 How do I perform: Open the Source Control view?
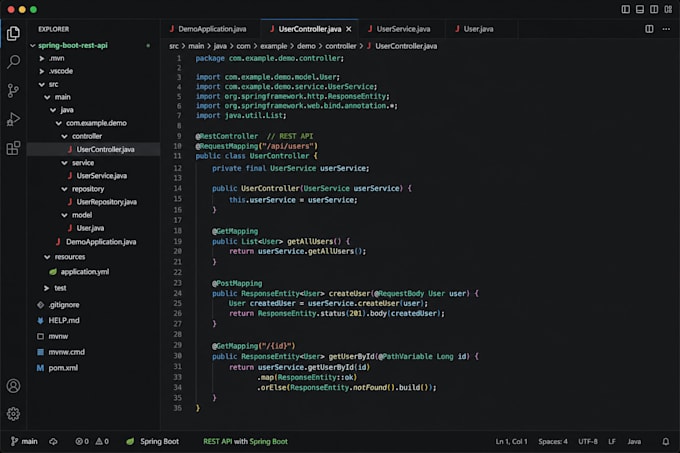pos(13,90)
